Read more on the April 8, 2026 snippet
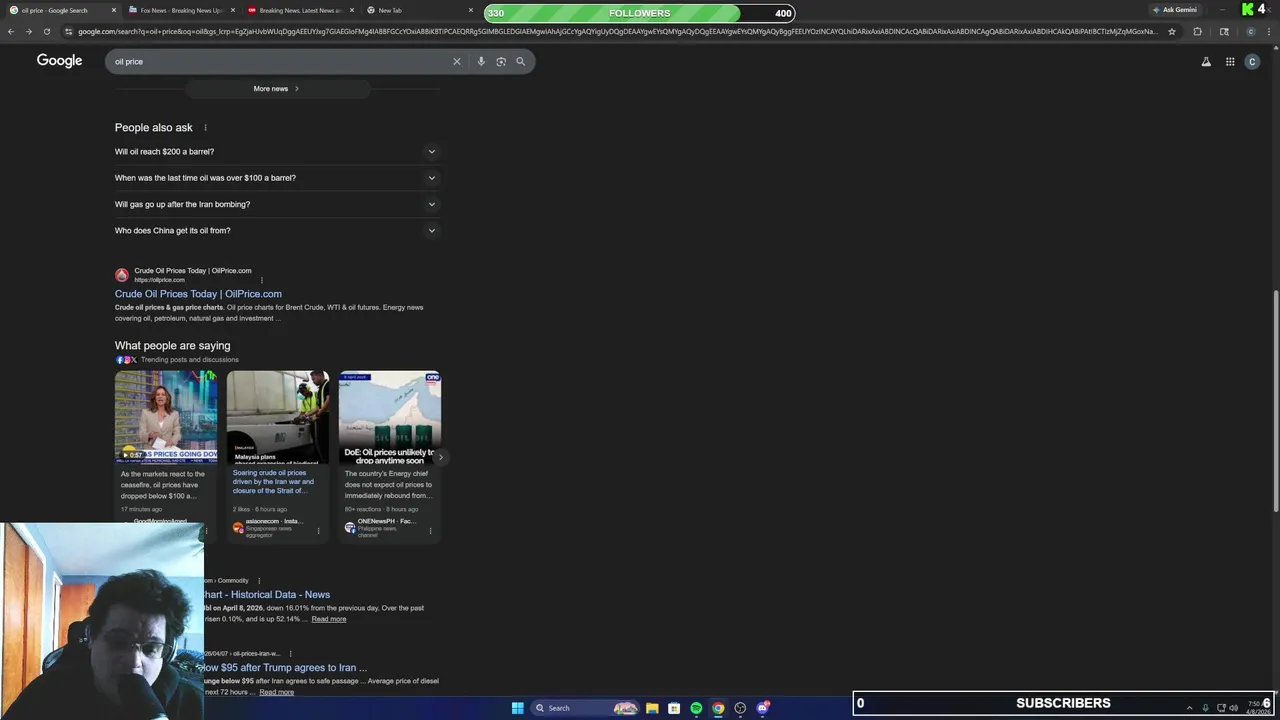Image resolution: width=1280 pixels, height=720 pixels. click(329, 619)
